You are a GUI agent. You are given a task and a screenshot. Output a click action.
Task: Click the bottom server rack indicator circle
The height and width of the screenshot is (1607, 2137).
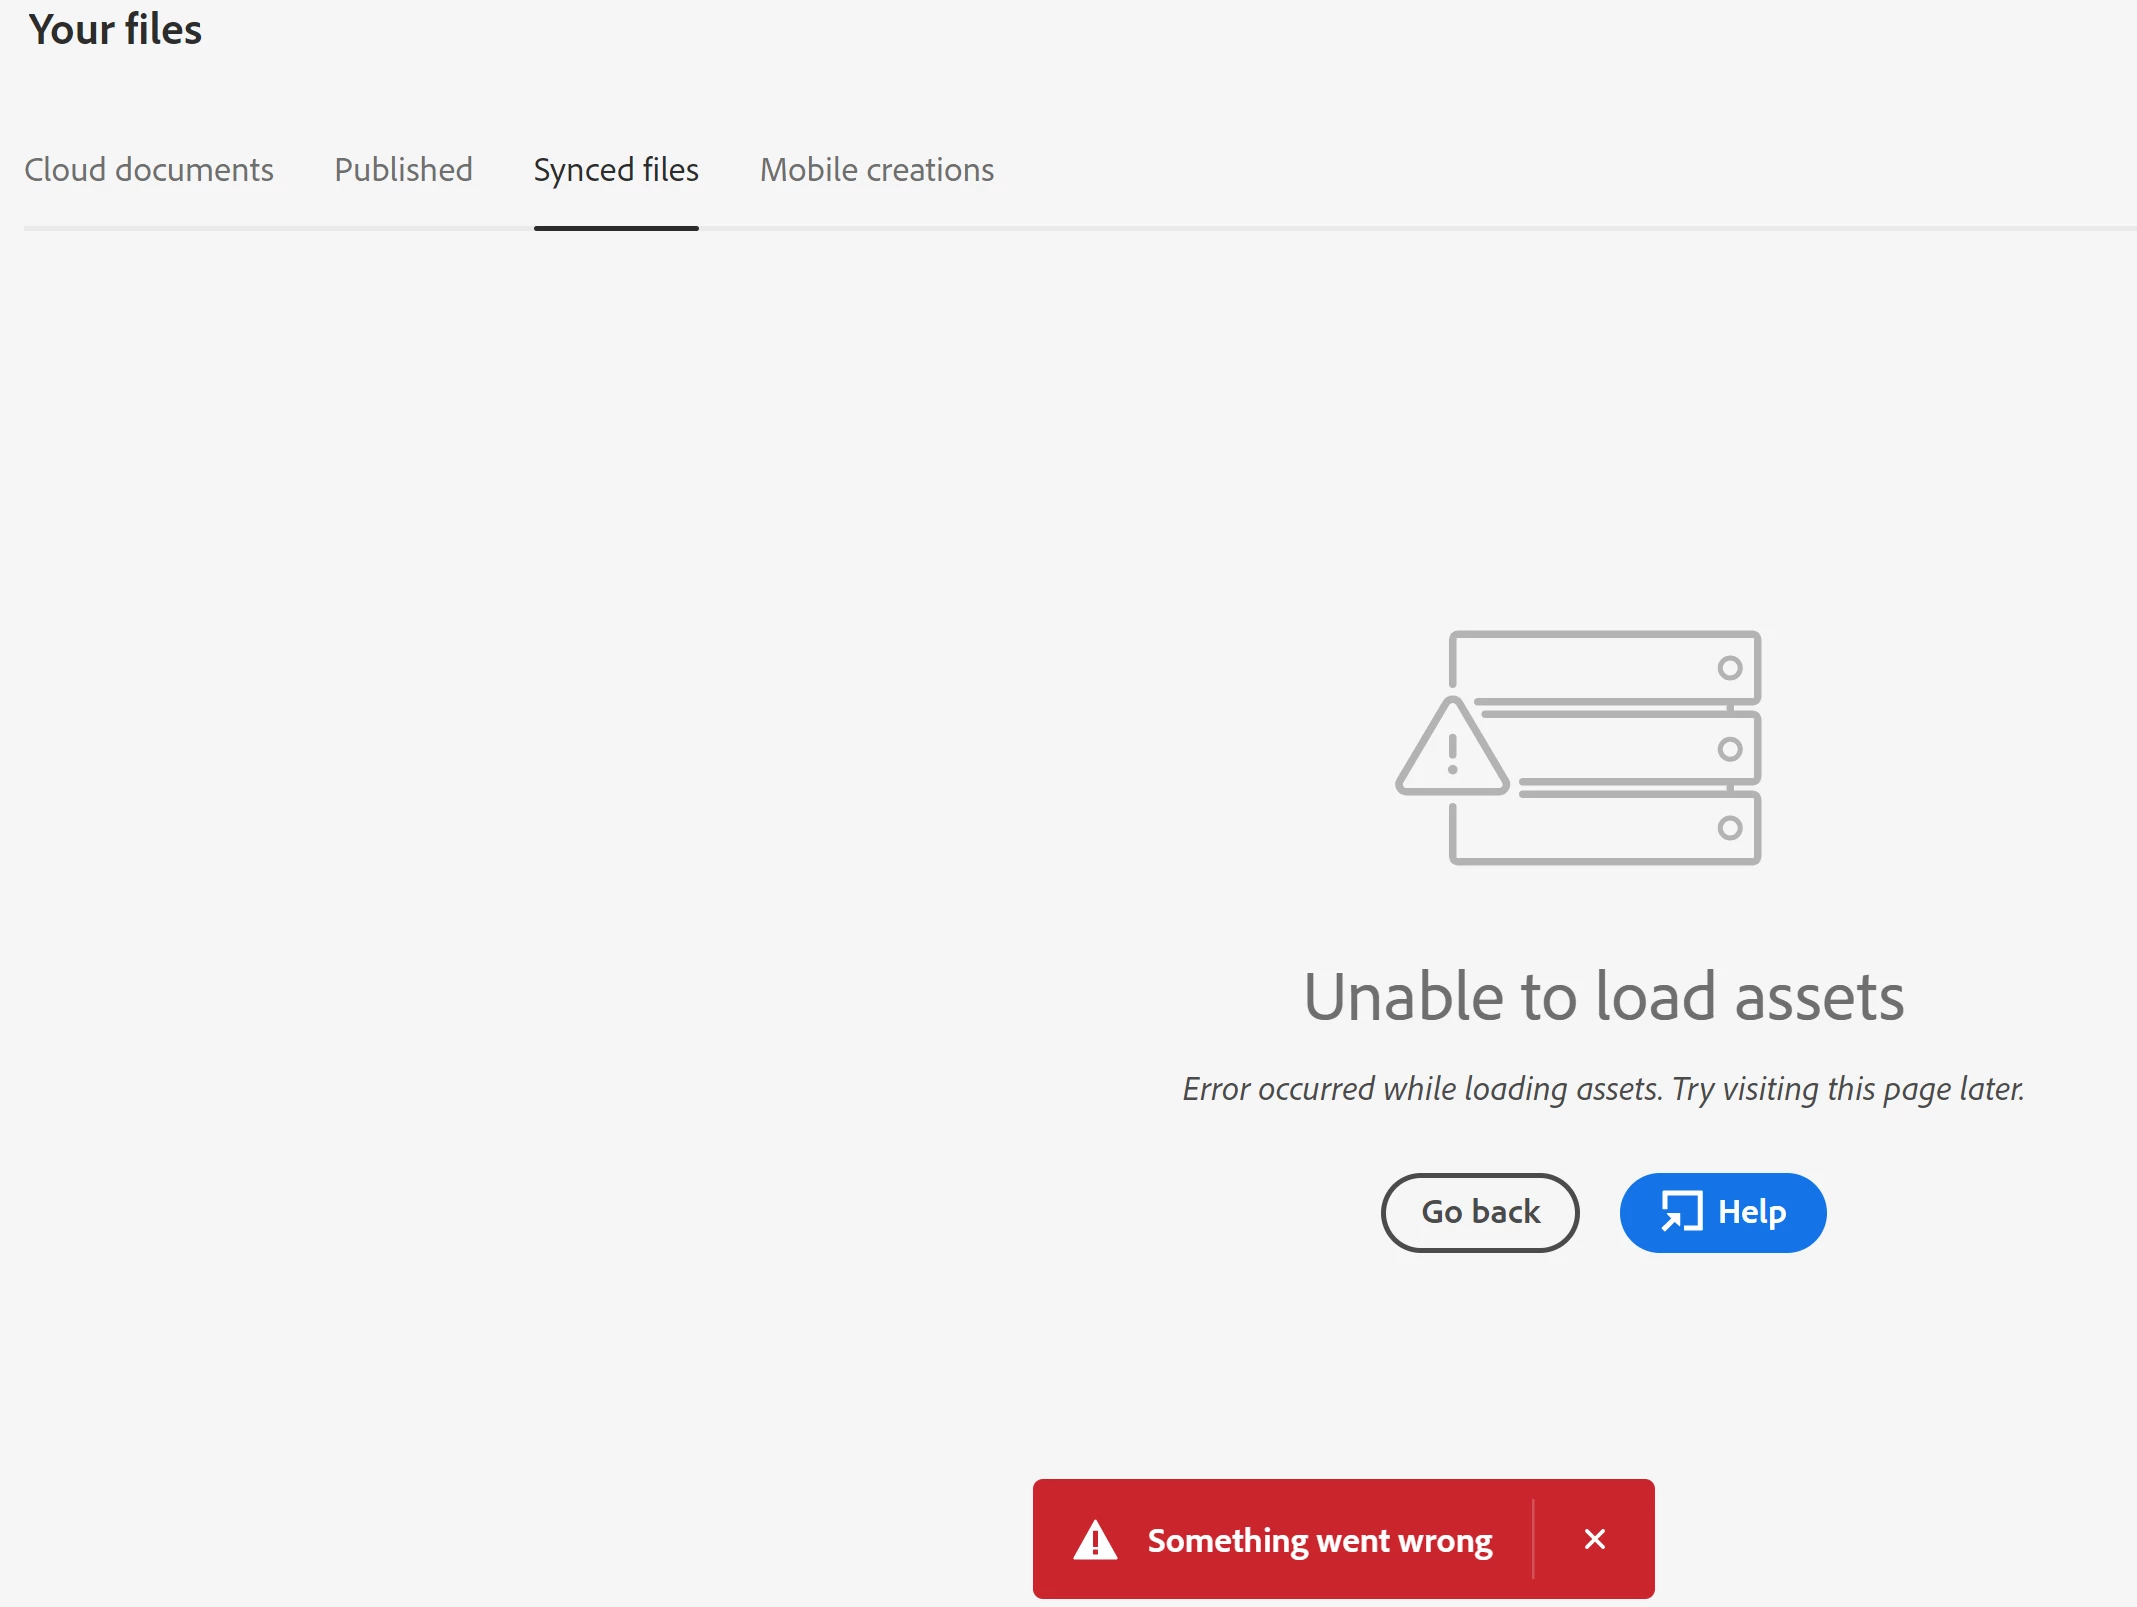[1729, 828]
